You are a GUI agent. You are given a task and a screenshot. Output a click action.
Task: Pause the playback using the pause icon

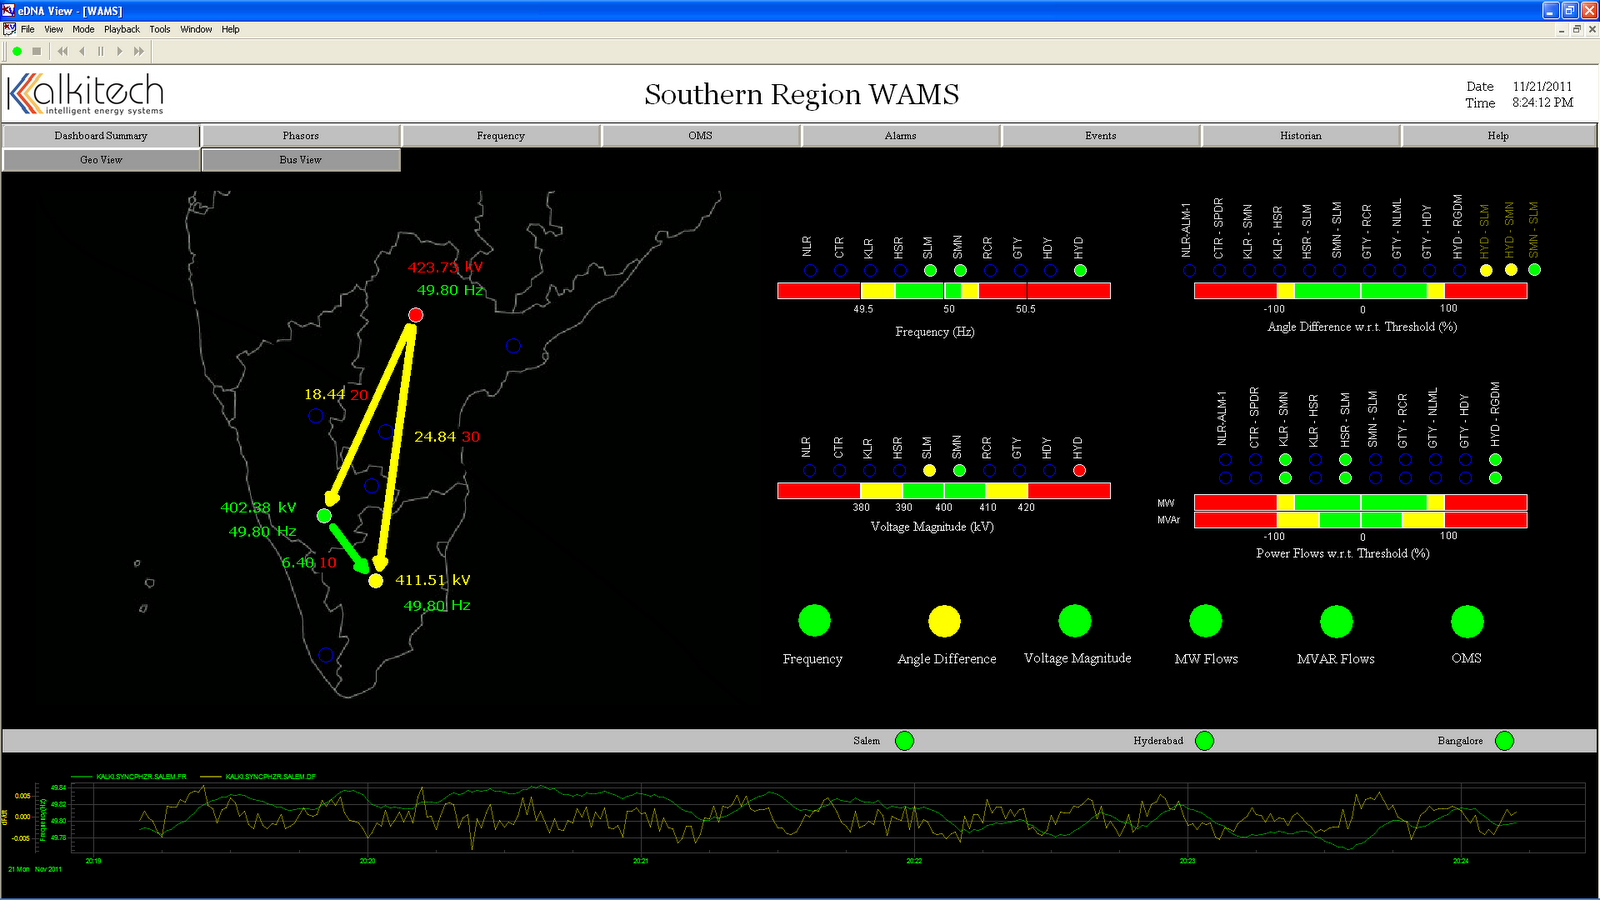101,51
